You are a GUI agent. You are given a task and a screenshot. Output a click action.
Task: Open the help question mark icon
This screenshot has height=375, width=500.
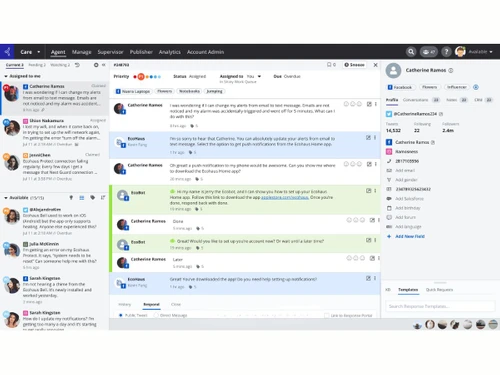[446, 52]
